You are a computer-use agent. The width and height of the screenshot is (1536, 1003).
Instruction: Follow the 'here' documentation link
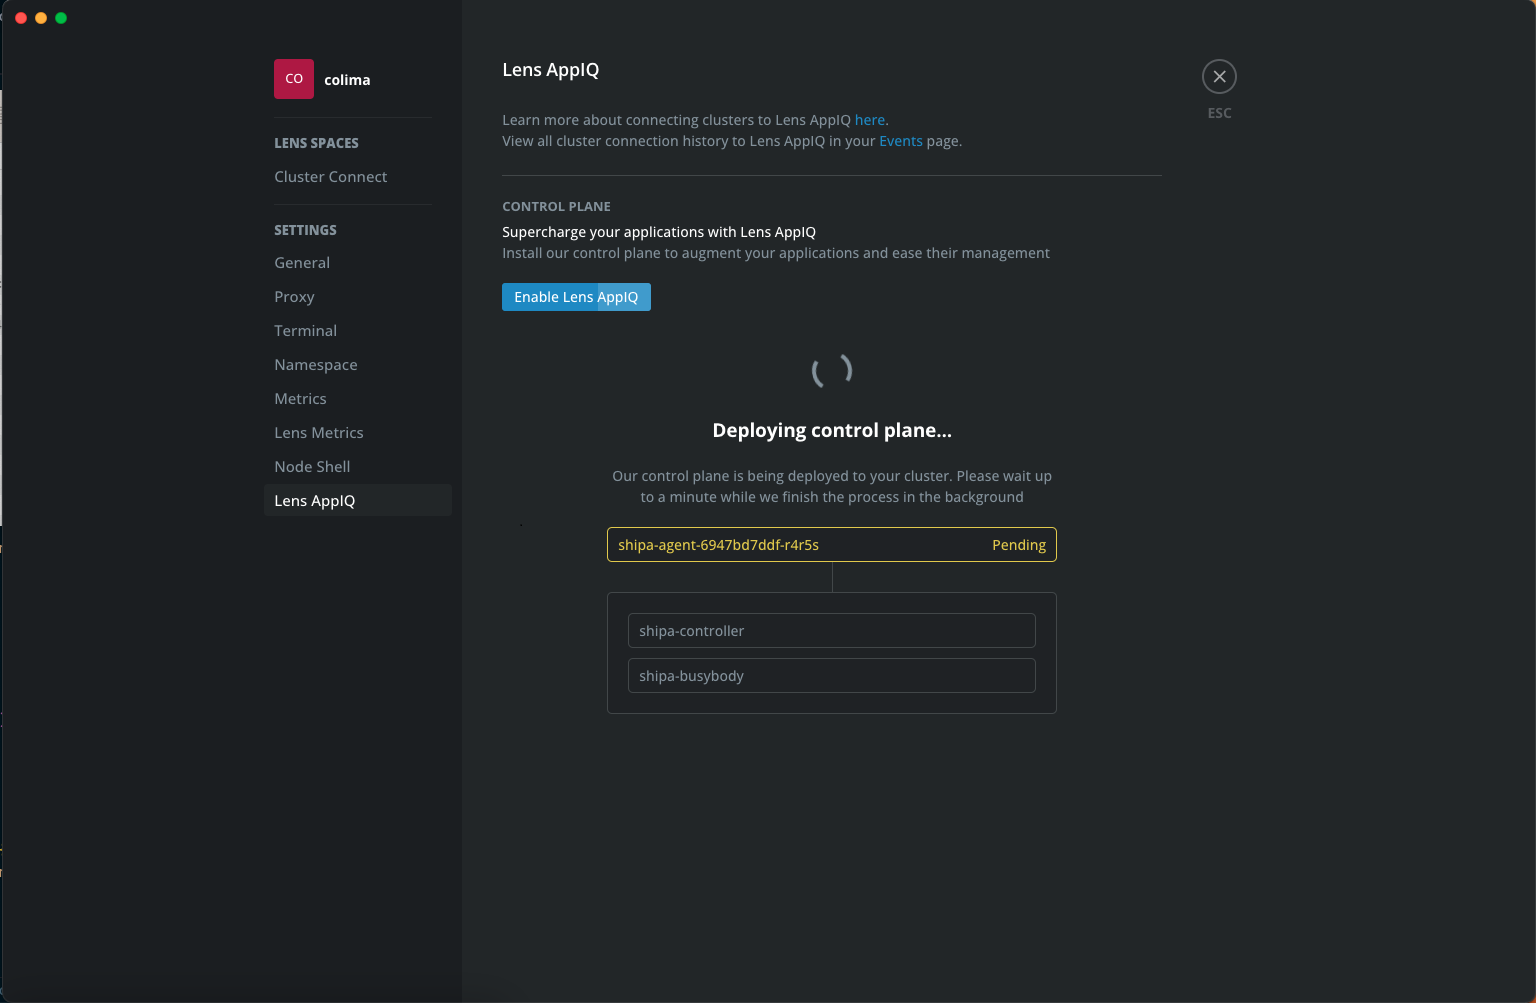pyautogui.click(x=869, y=120)
